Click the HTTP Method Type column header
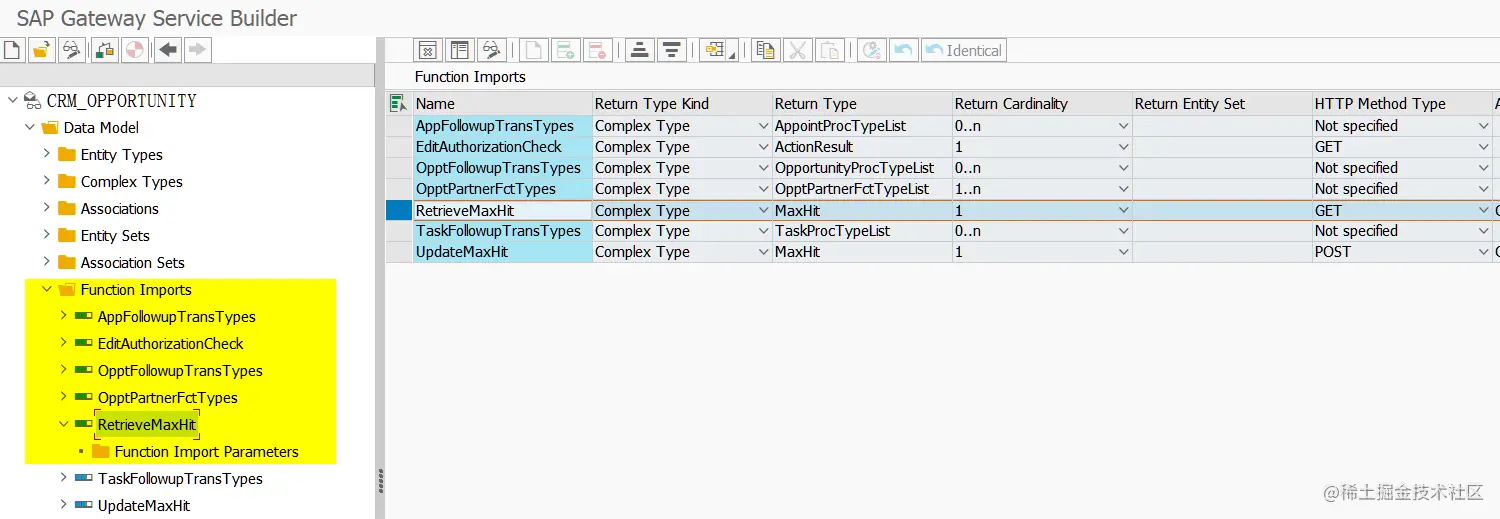The width and height of the screenshot is (1500, 519). (1403, 103)
